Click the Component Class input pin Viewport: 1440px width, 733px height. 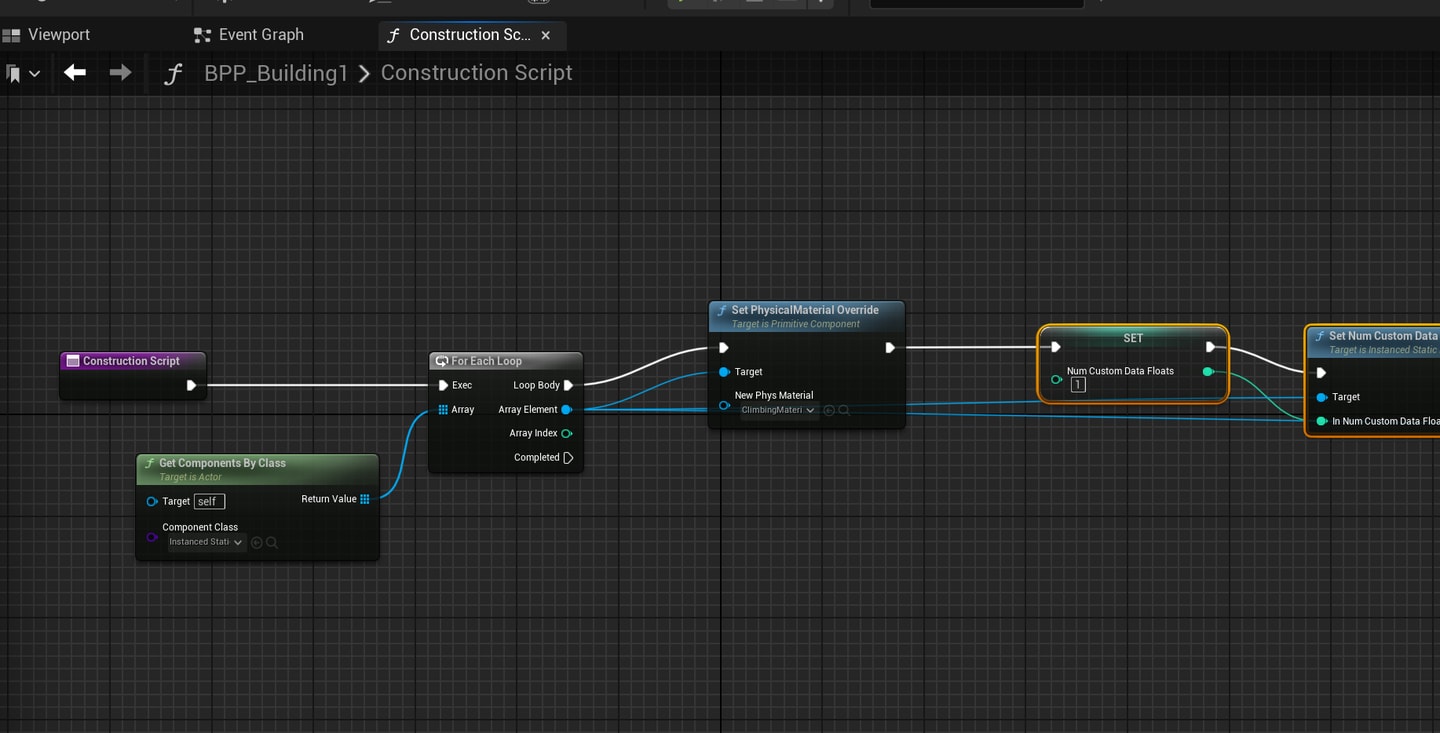tap(152, 537)
